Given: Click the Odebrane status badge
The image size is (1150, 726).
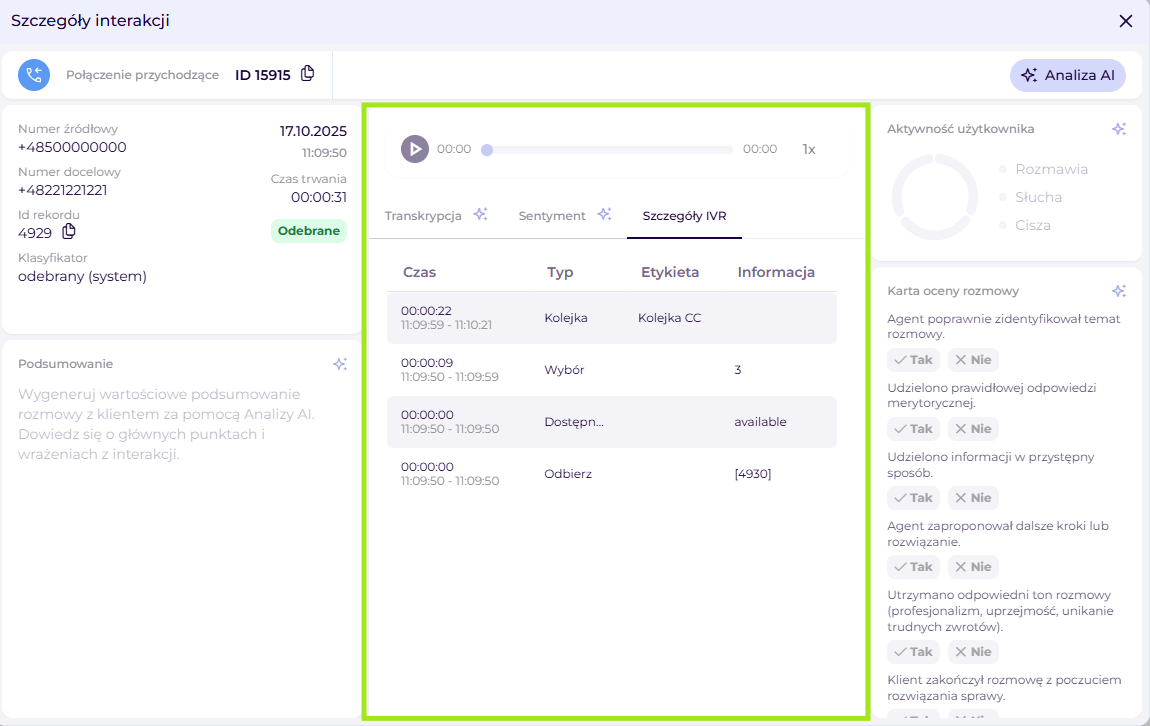Looking at the screenshot, I should pyautogui.click(x=309, y=231).
